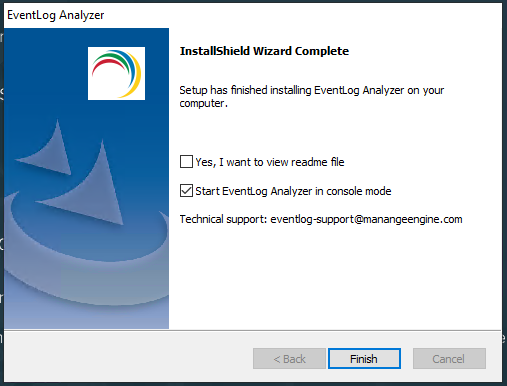The height and width of the screenshot is (386, 507).
Task: Enable the view readme file checkbox
Action: click(186, 162)
